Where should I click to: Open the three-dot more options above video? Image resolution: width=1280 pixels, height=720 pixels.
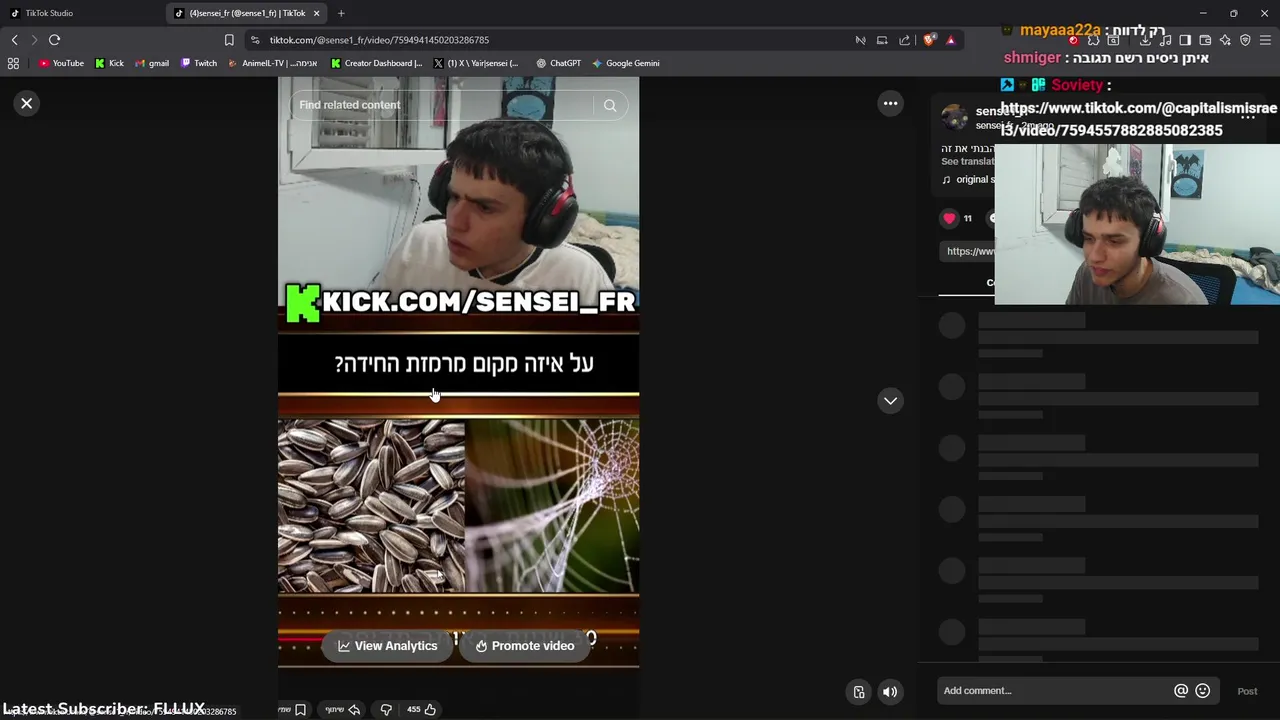pos(890,103)
